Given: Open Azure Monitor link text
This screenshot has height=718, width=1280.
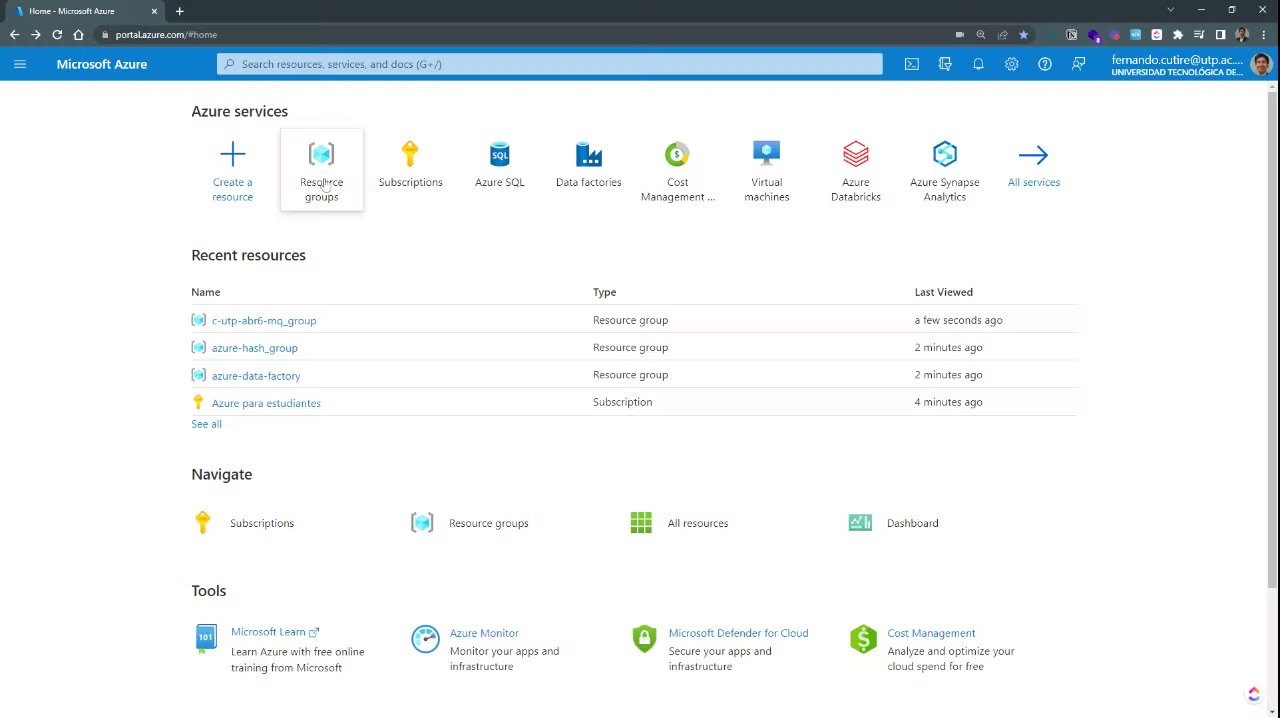Looking at the screenshot, I should (484, 633).
